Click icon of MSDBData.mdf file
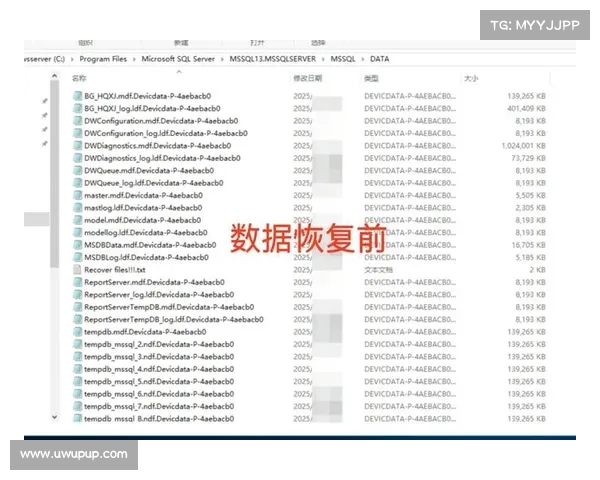The width and height of the screenshot is (600, 480). point(78,245)
